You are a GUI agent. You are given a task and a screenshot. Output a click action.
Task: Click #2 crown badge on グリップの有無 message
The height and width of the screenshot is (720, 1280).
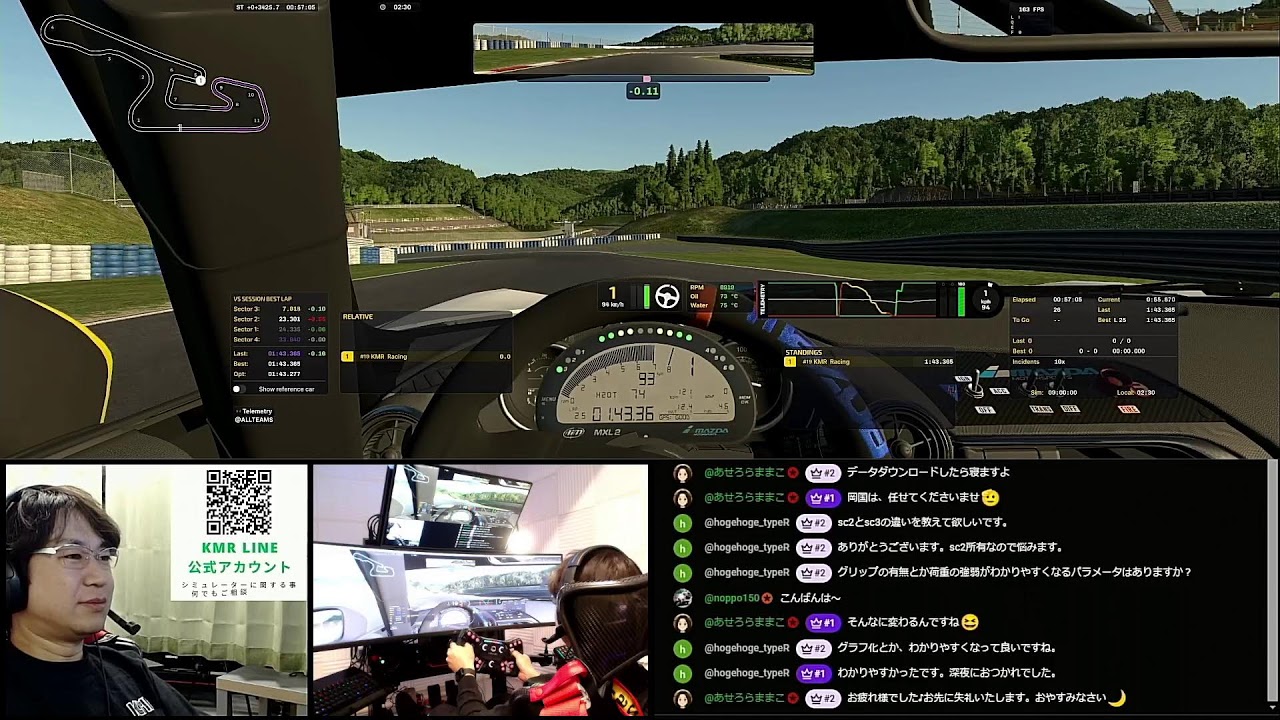(x=814, y=572)
